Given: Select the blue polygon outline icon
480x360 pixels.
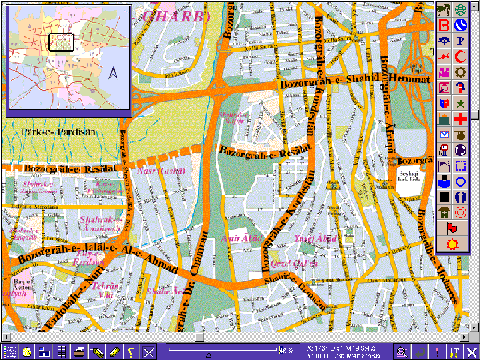Looking at the screenshot, I should pyautogui.click(x=461, y=182).
